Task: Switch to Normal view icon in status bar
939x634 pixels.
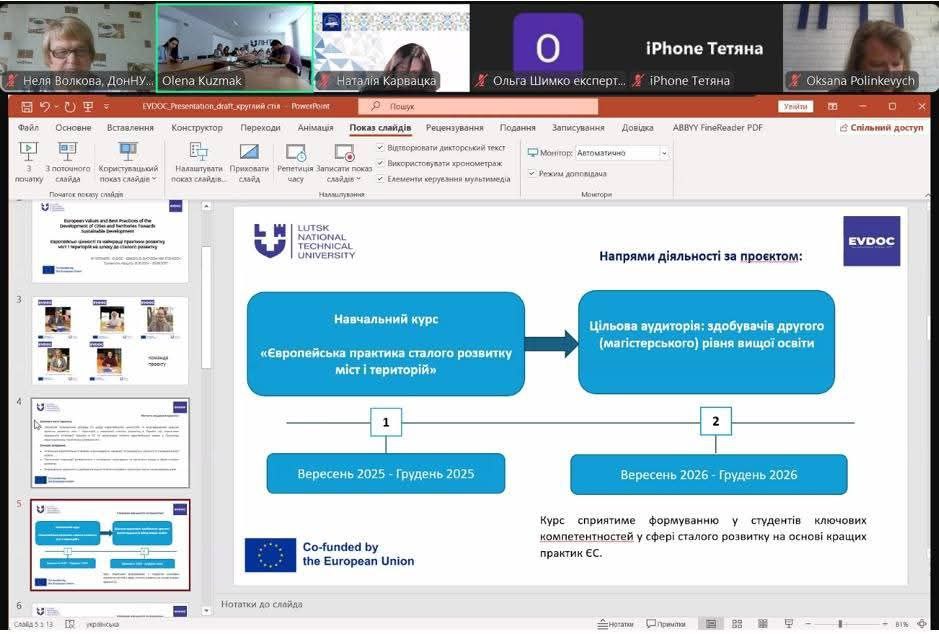Action: tap(711, 624)
